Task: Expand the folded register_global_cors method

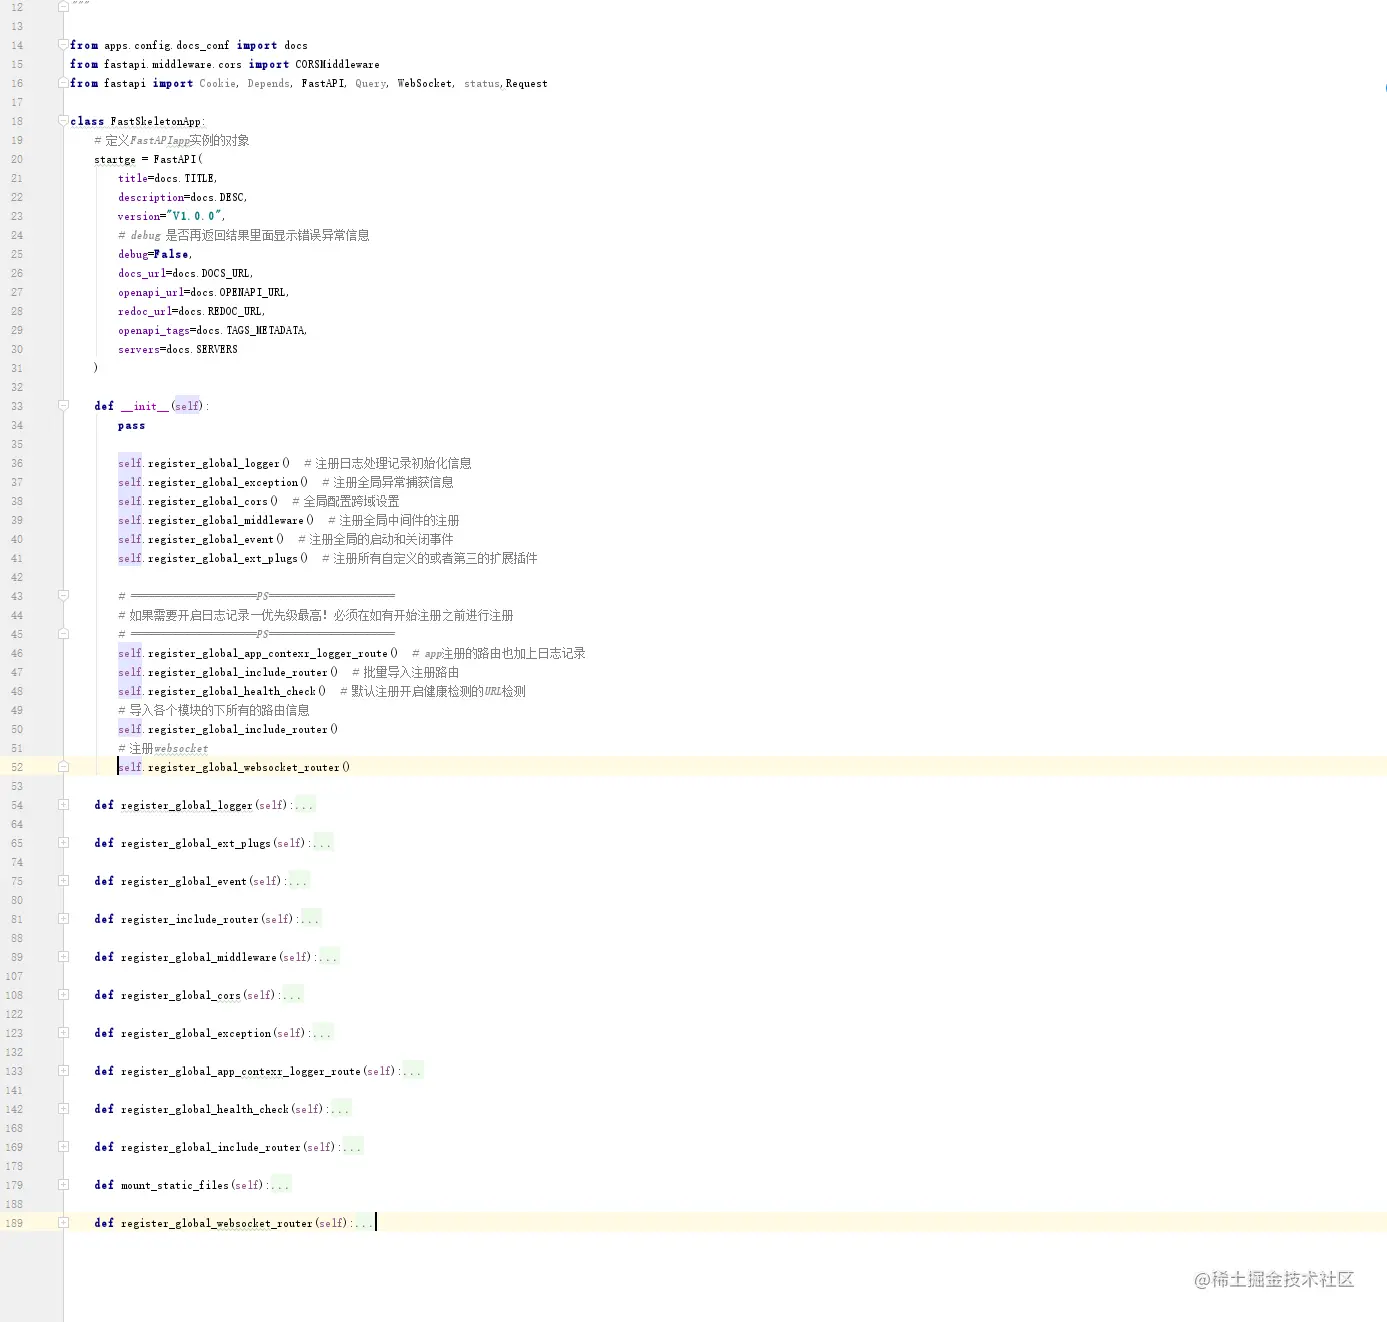Action: [63, 995]
